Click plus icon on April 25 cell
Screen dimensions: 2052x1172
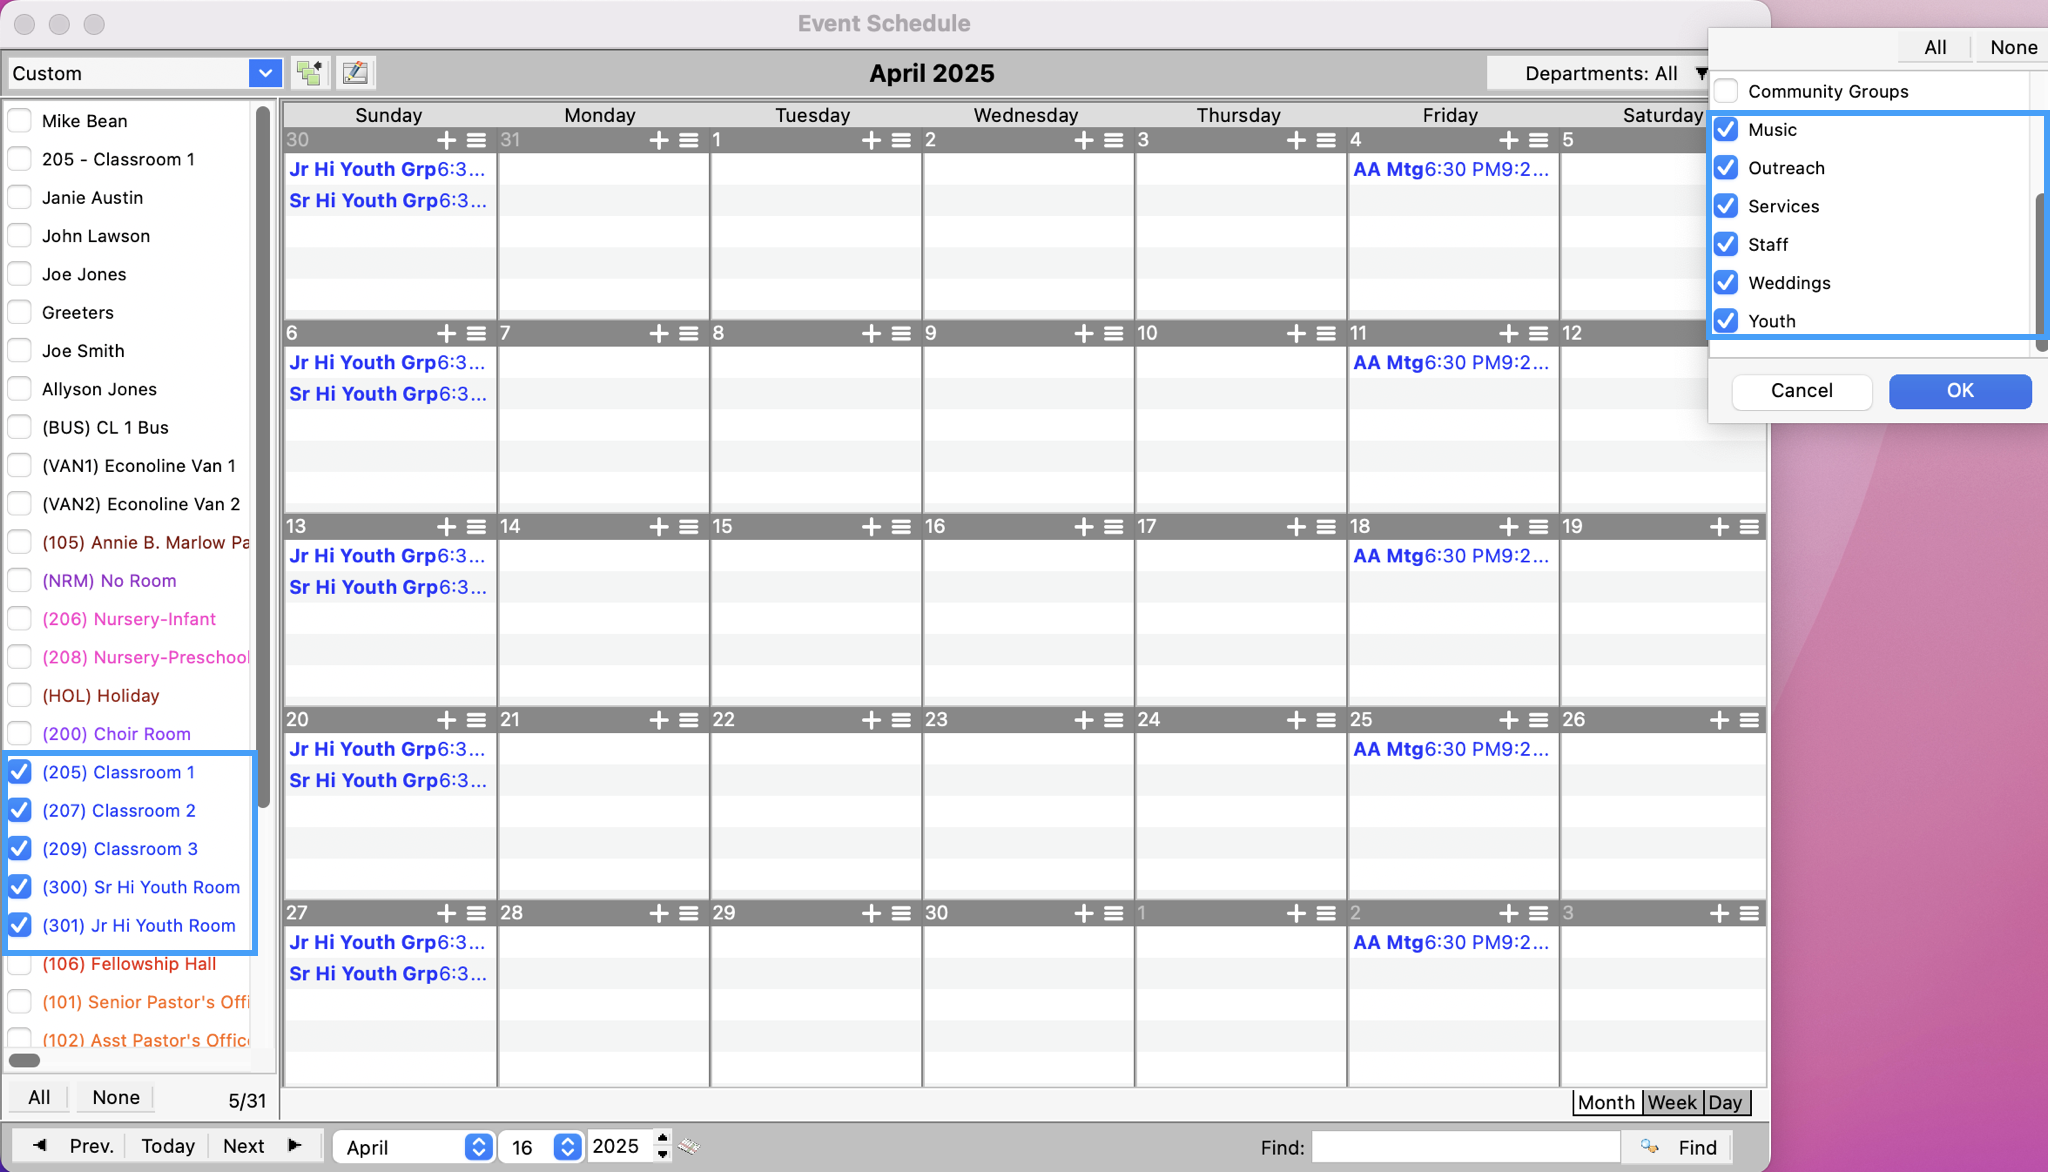click(x=1508, y=720)
